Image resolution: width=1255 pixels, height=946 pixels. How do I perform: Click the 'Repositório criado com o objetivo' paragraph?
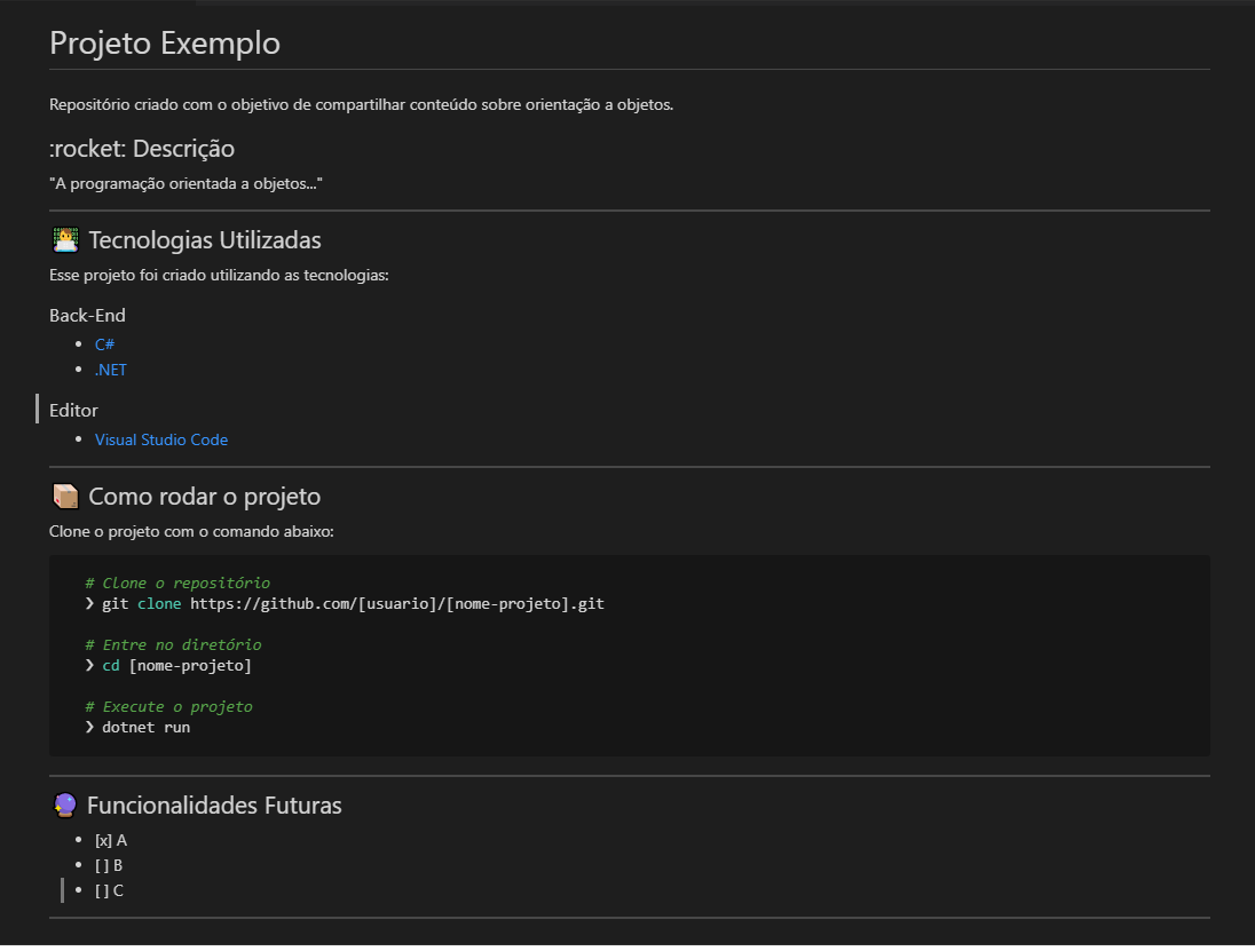click(x=361, y=104)
